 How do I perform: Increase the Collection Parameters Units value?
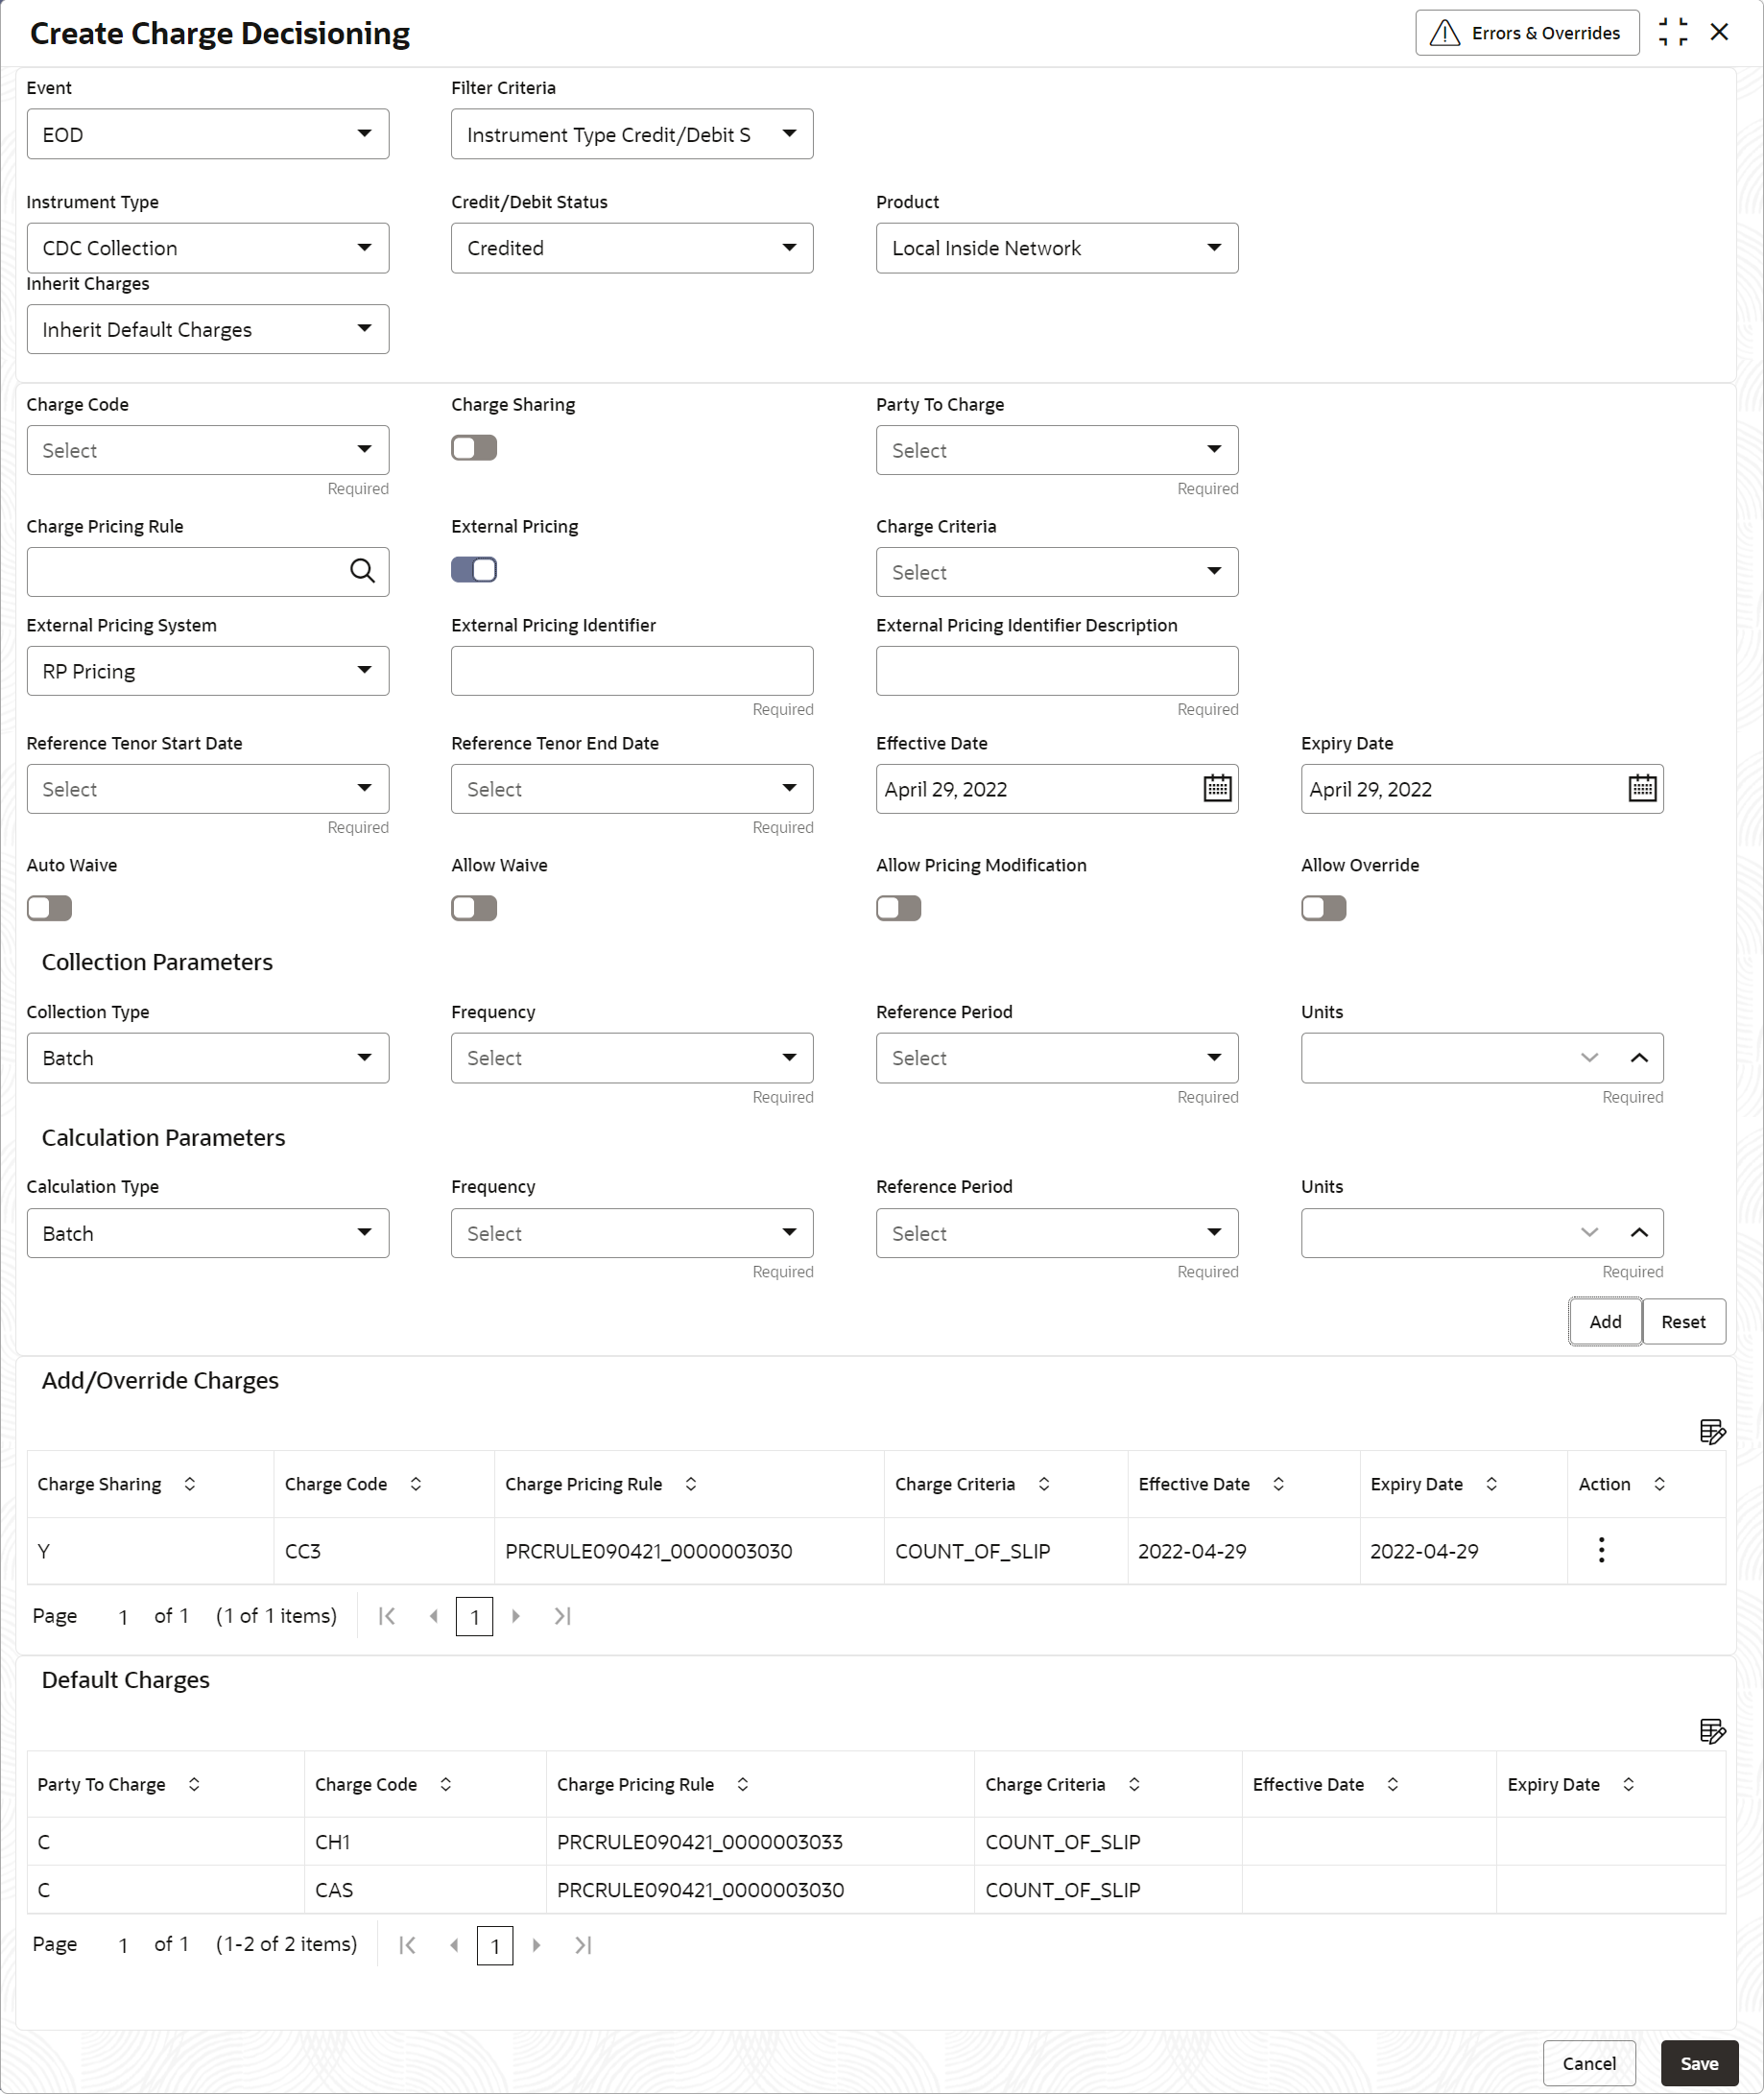coord(1638,1057)
